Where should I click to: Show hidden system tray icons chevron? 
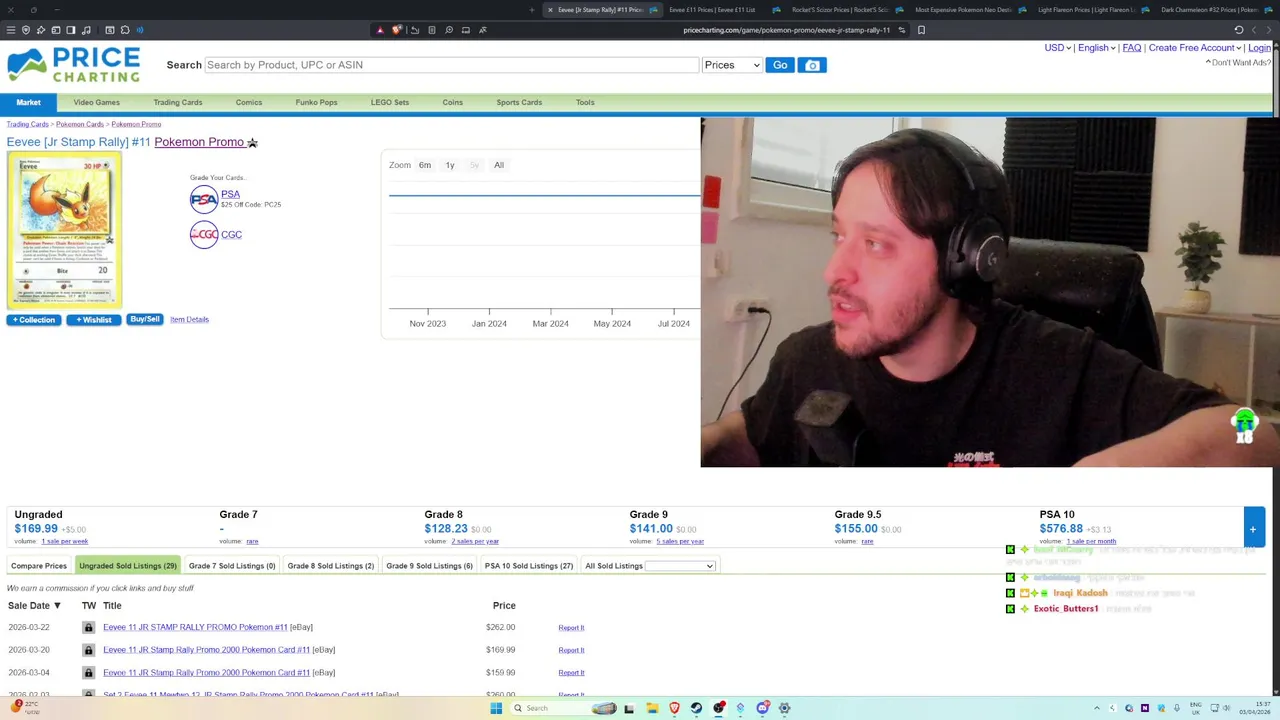pyautogui.click(x=1097, y=708)
